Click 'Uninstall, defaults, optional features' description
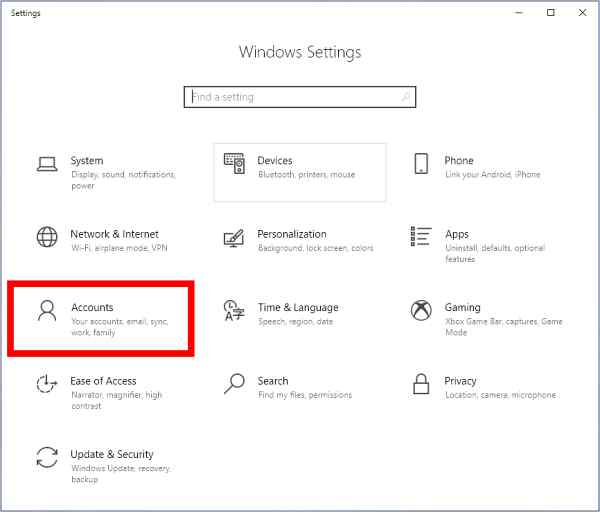This screenshot has height=512, width=600. [495, 253]
